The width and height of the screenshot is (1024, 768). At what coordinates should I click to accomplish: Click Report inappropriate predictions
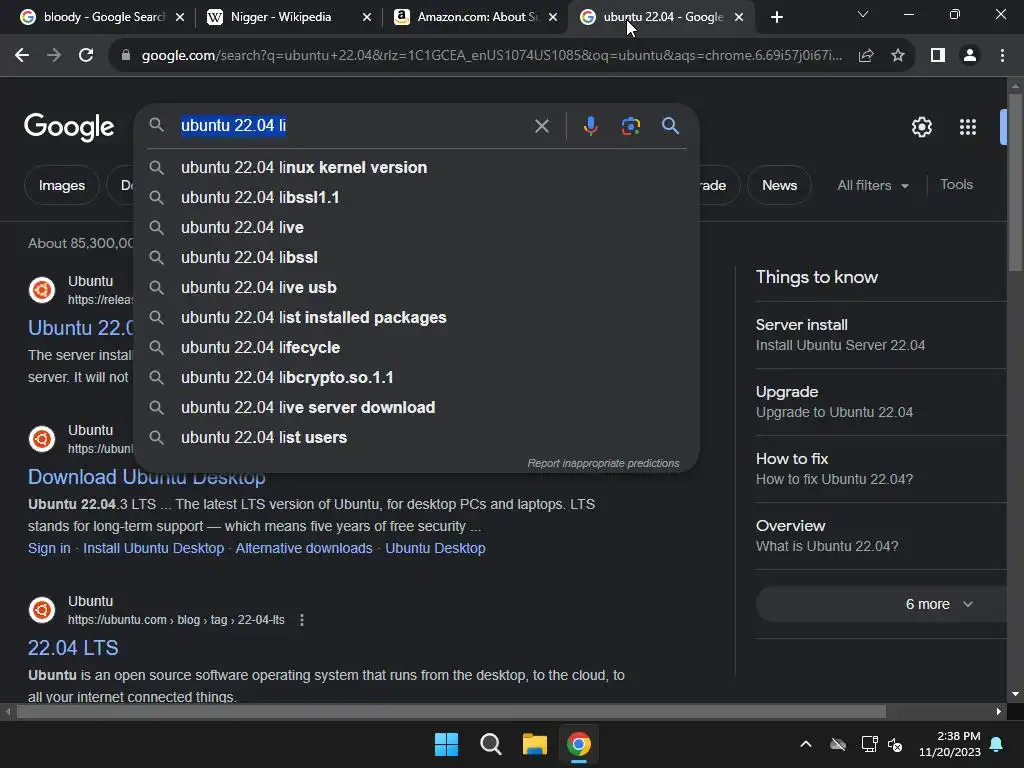(603, 463)
